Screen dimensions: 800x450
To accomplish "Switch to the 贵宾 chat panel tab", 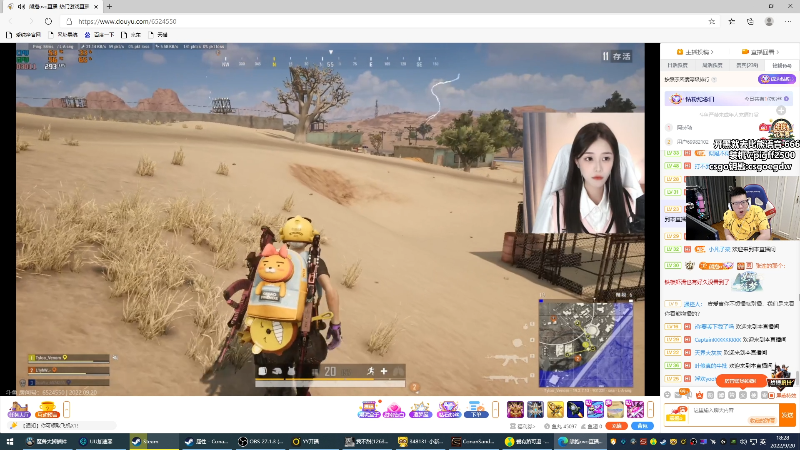I will (x=747, y=65).
